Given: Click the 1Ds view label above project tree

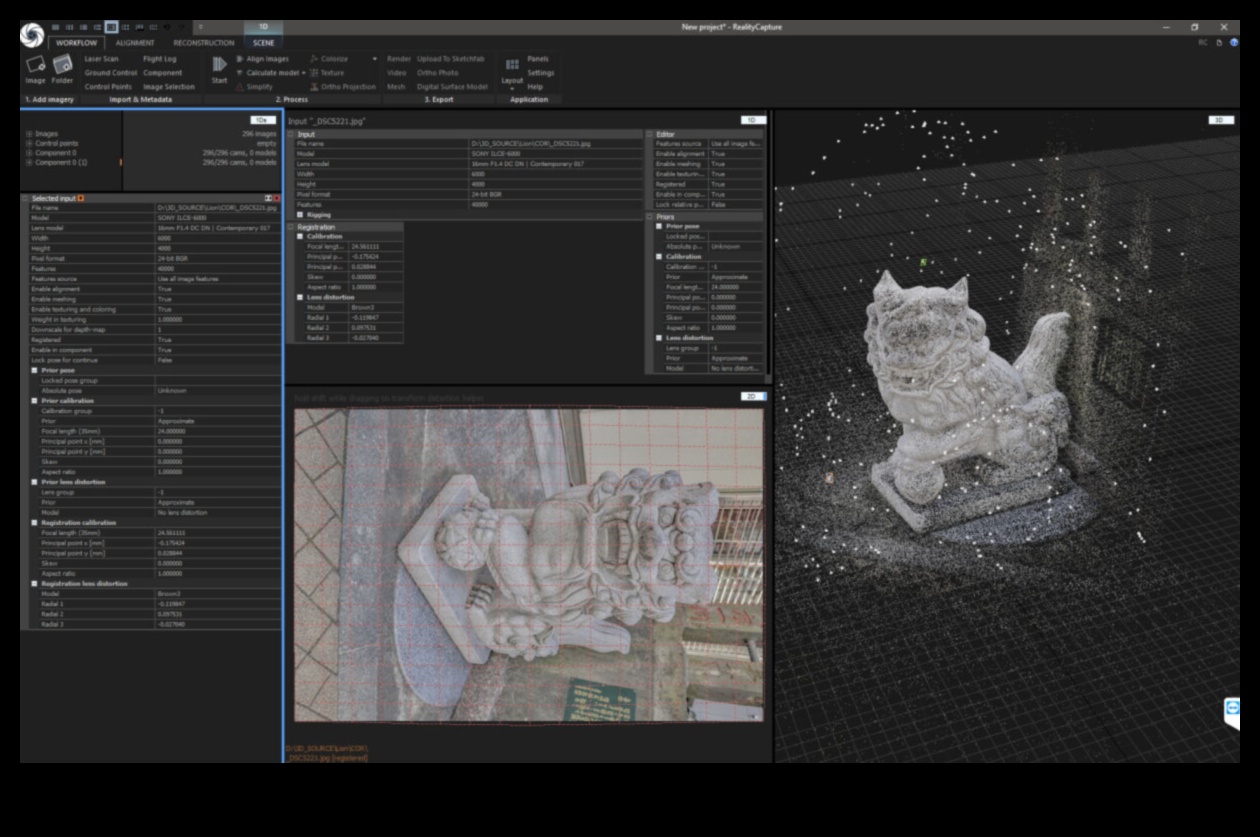Looking at the screenshot, I should [262, 120].
